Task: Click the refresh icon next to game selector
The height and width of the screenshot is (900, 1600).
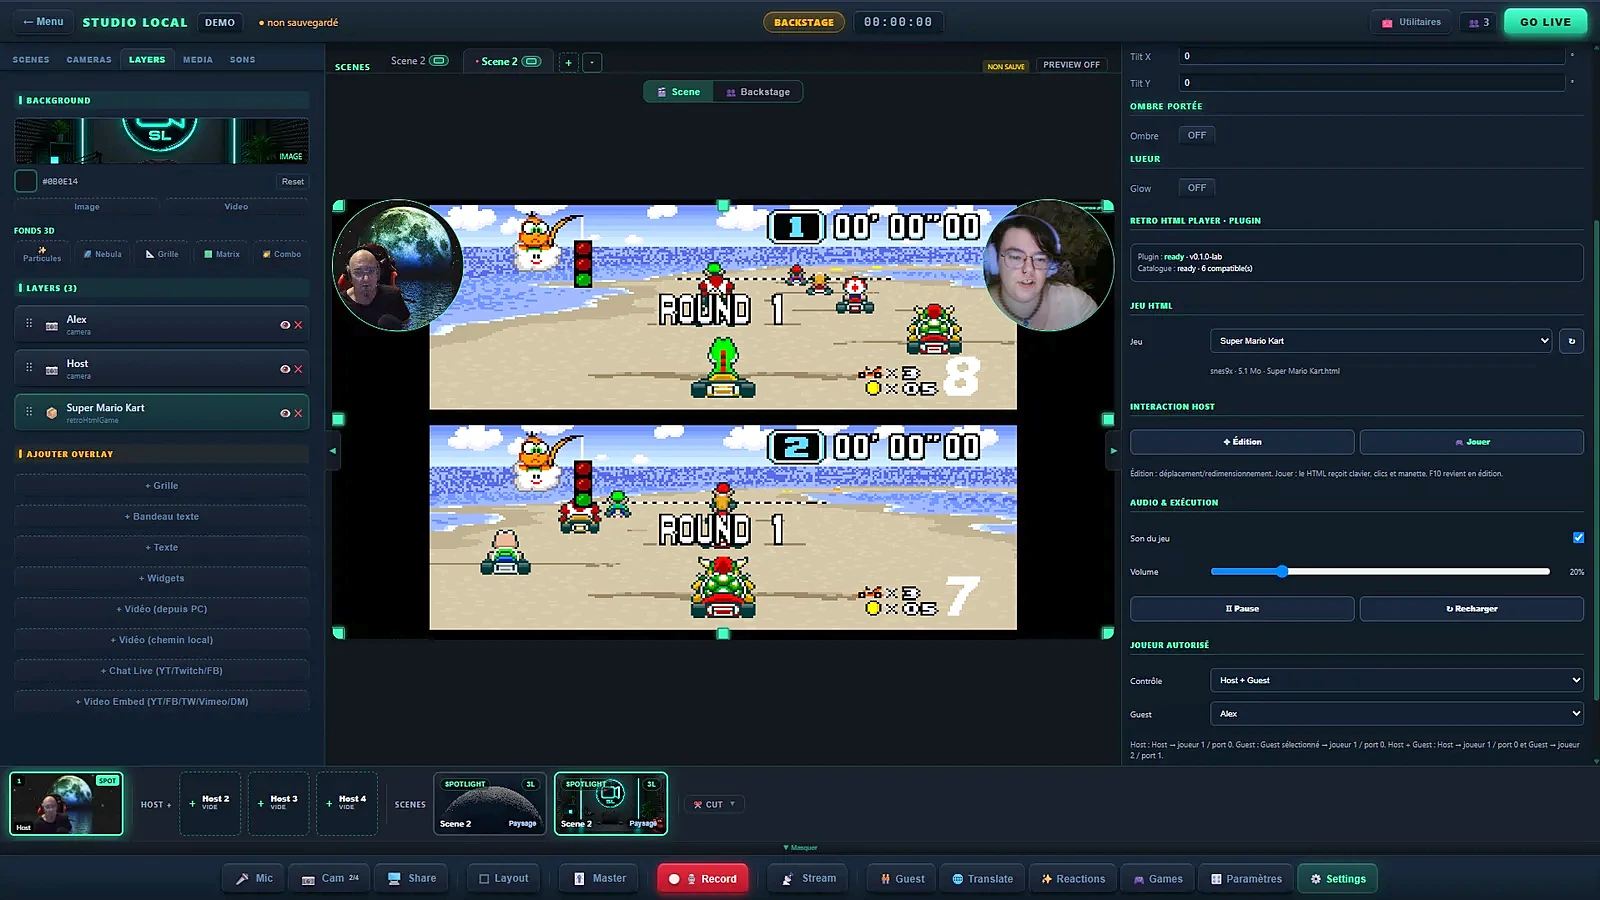Action: 1571,341
